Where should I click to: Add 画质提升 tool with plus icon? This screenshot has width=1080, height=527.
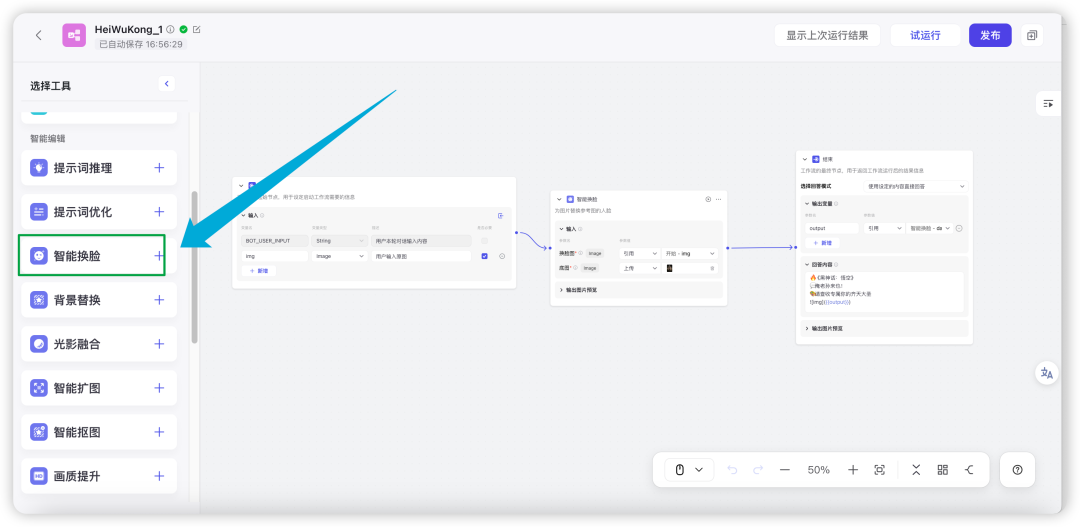click(159, 476)
